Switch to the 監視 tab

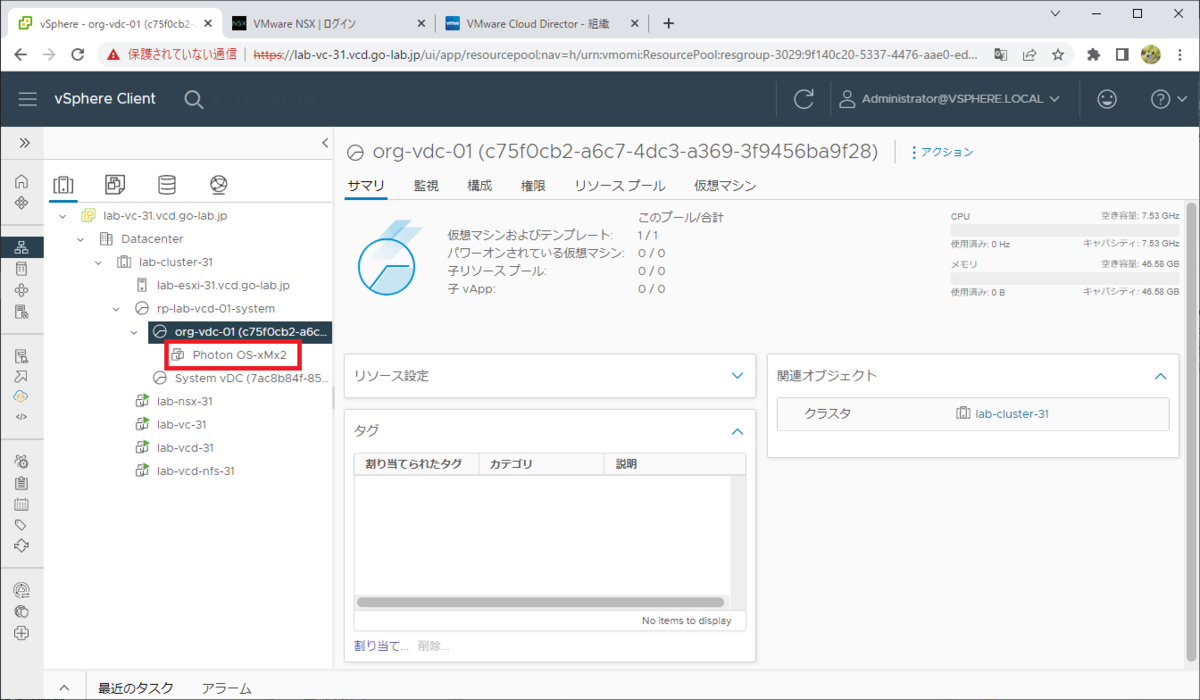click(426, 185)
